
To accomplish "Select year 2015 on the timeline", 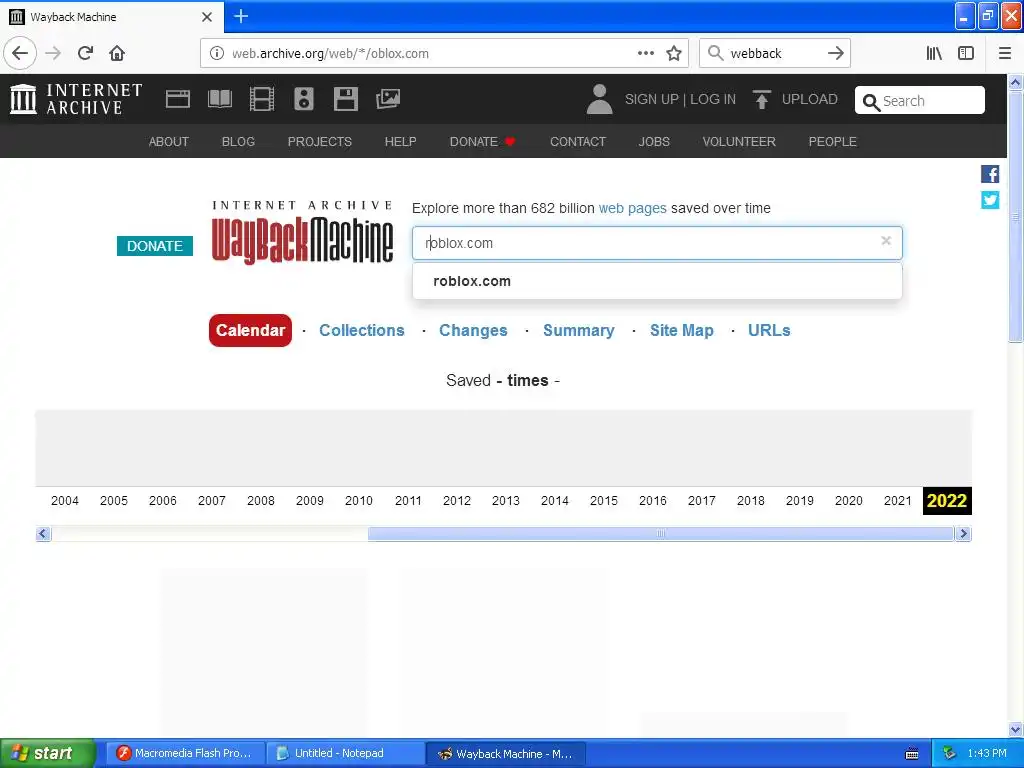I will pos(603,501).
